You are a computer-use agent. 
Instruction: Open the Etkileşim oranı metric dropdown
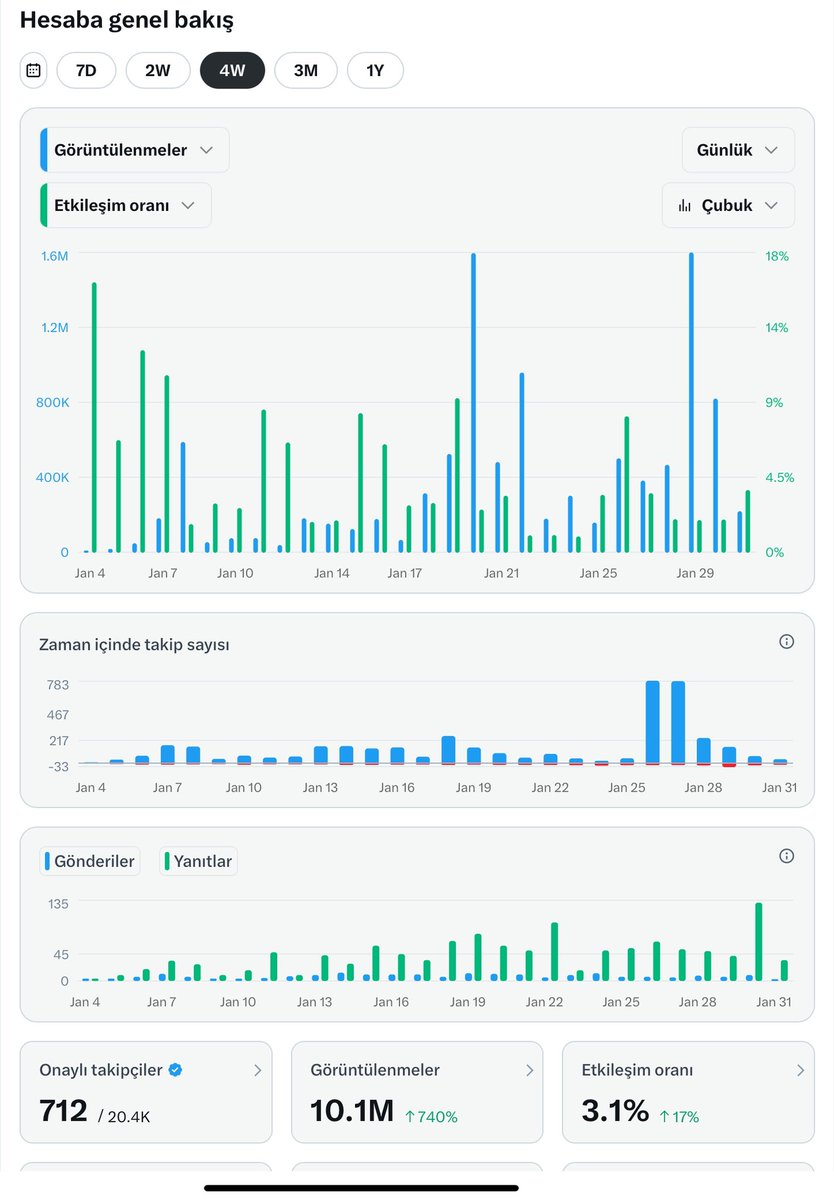pyautogui.click(x=125, y=205)
